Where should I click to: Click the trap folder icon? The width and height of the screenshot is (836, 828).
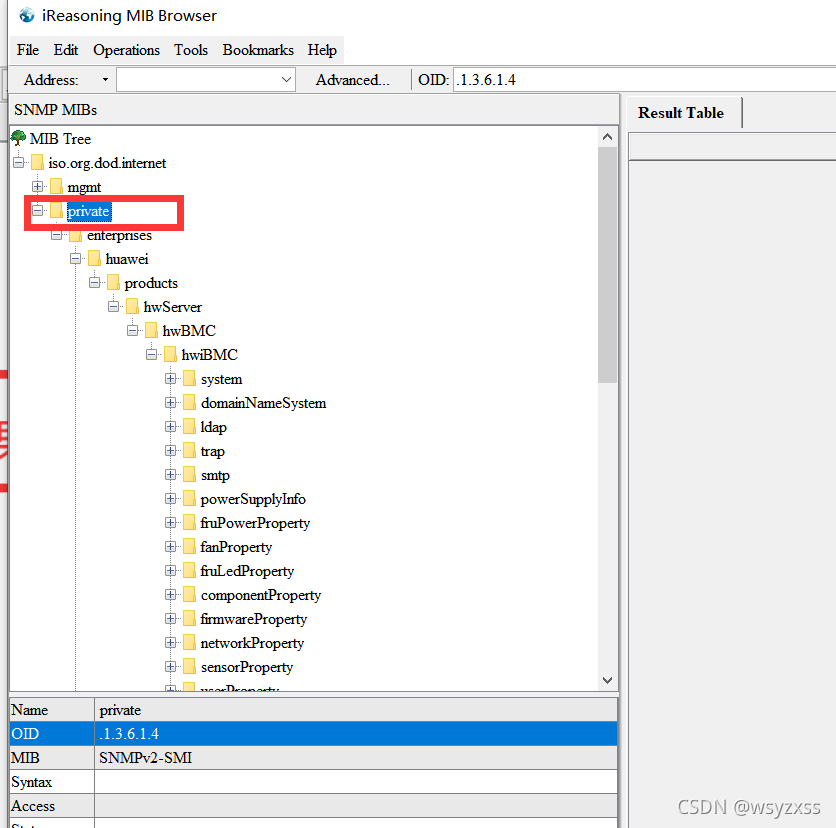pyautogui.click(x=189, y=451)
